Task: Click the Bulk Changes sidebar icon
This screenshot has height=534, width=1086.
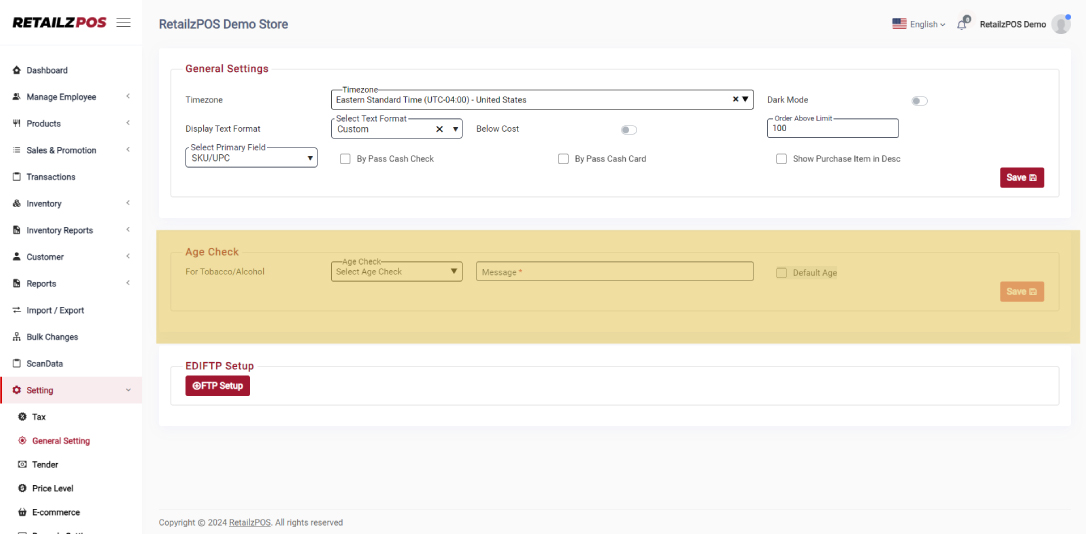Action: (x=17, y=337)
